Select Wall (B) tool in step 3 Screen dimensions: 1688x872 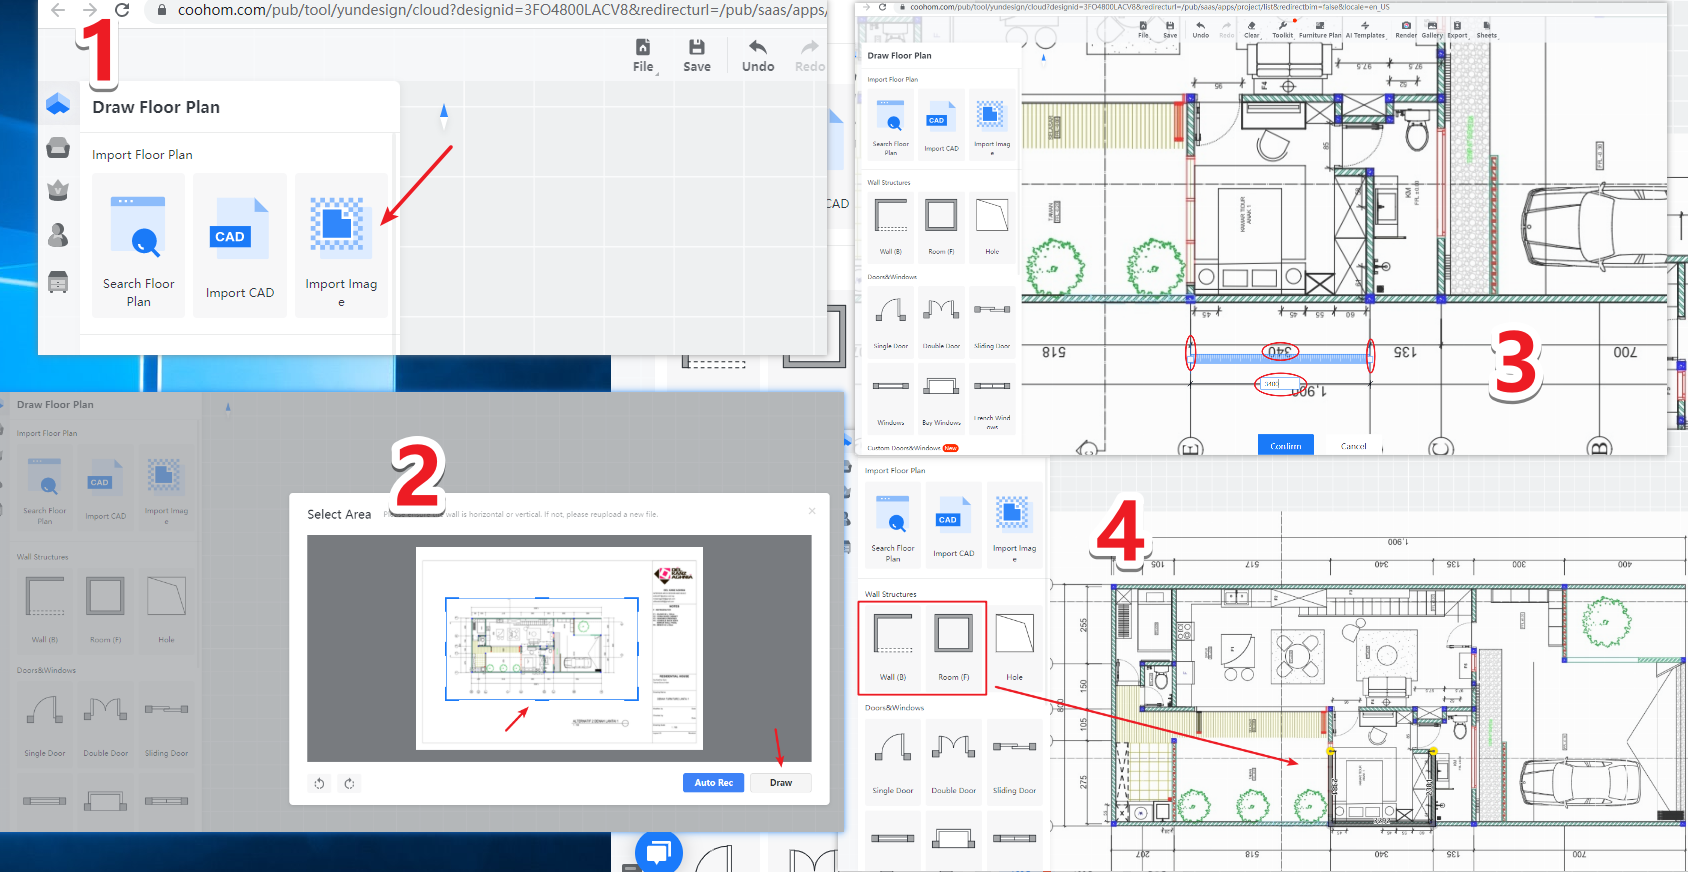[x=891, y=226]
